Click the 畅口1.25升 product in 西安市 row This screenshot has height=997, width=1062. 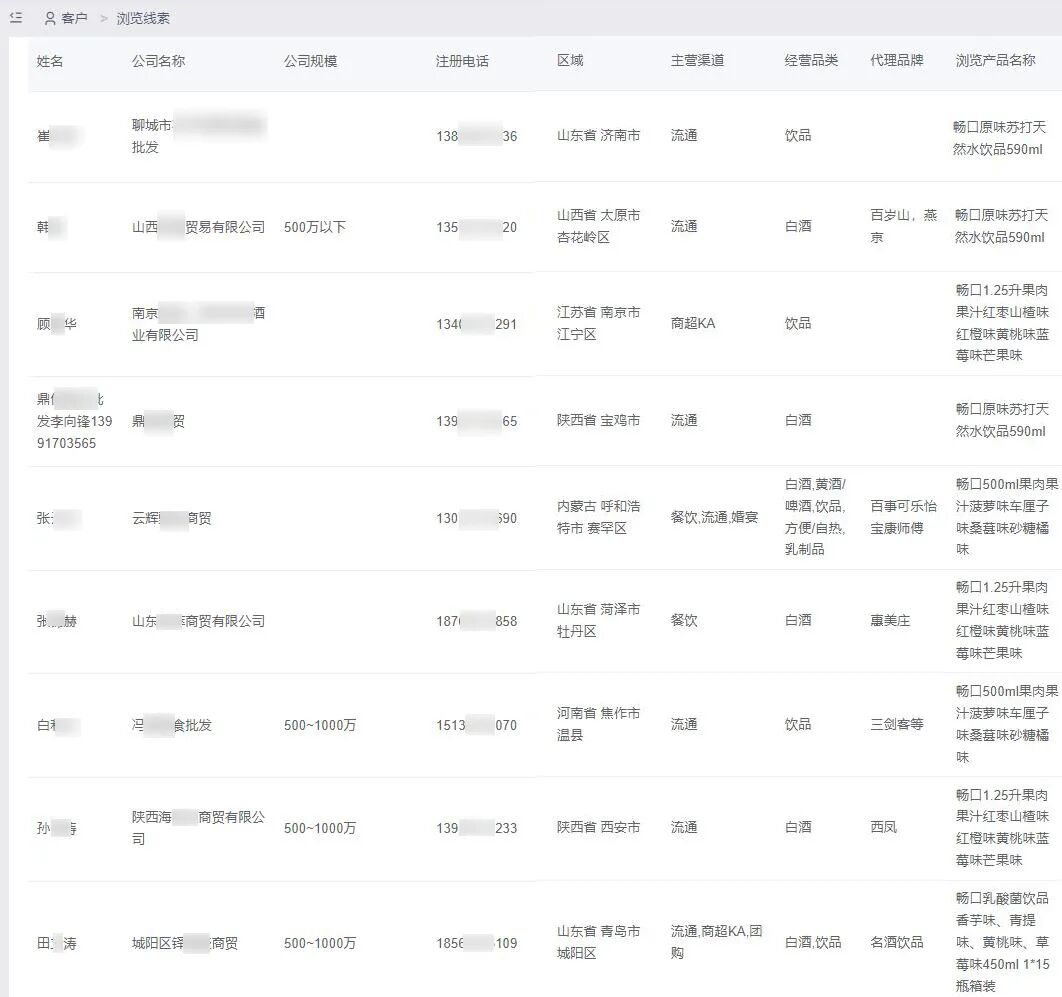click(x=1002, y=827)
